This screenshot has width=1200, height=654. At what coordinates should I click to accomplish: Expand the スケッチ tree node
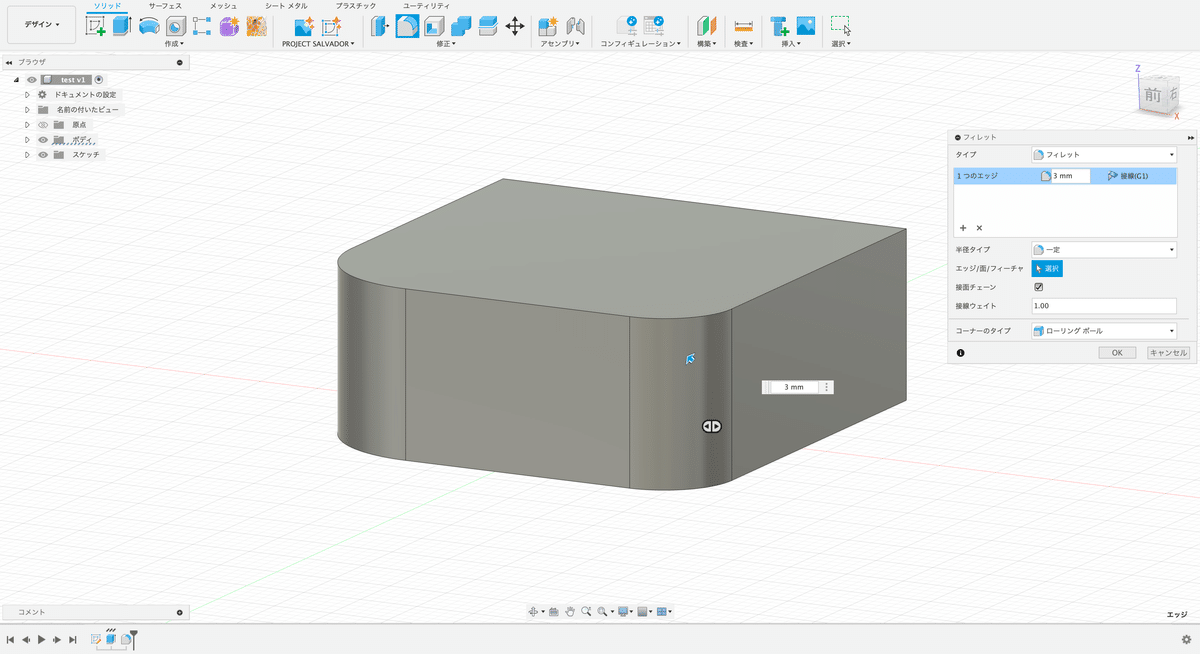tap(28, 155)
